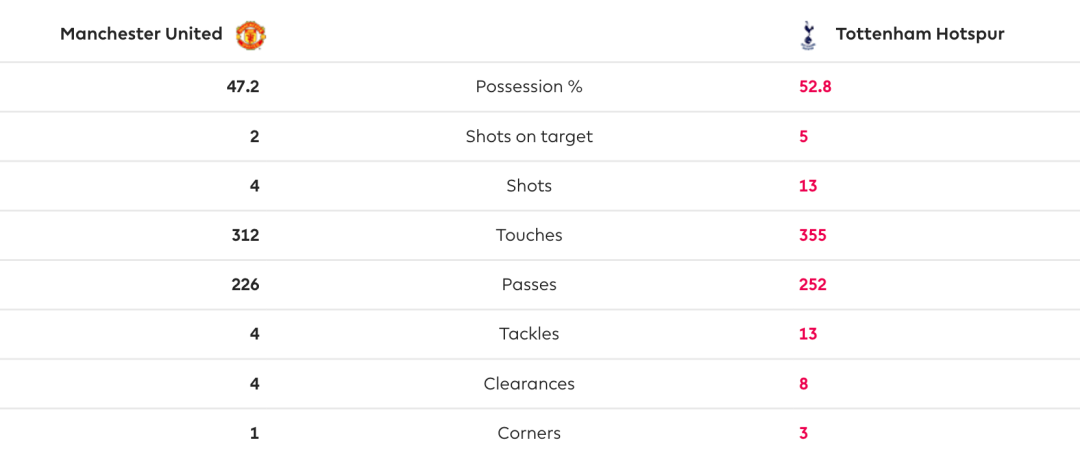
Task: Click Manchester United's 226 passes value
Action: [x=245, y=285]
